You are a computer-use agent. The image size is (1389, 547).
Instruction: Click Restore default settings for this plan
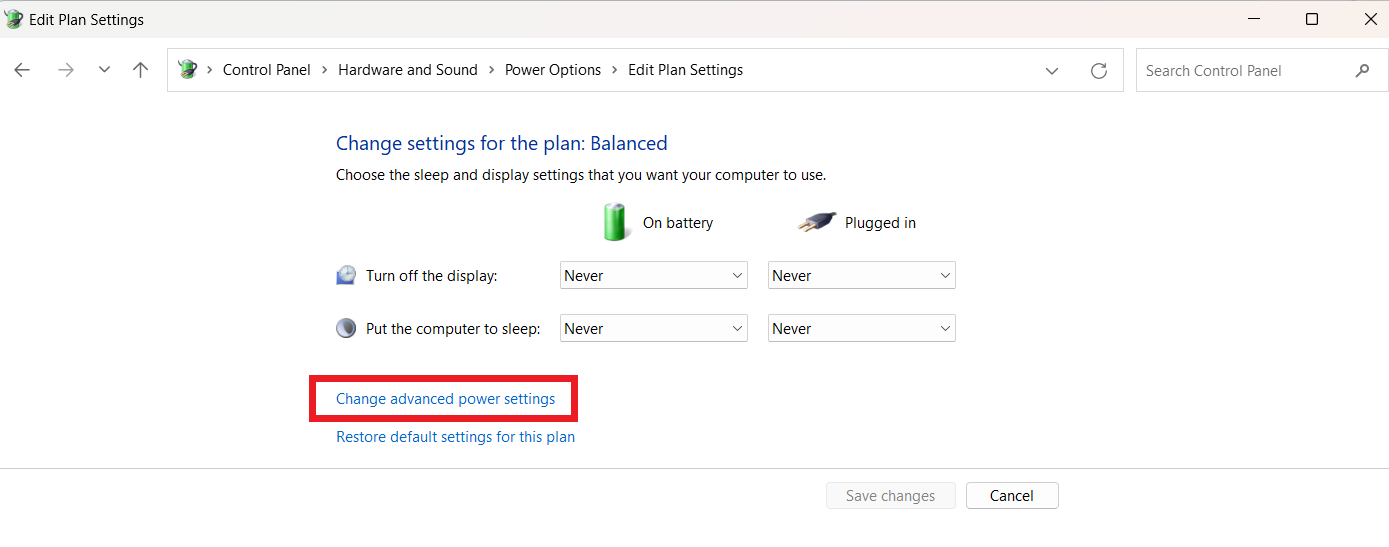point(455,437)
